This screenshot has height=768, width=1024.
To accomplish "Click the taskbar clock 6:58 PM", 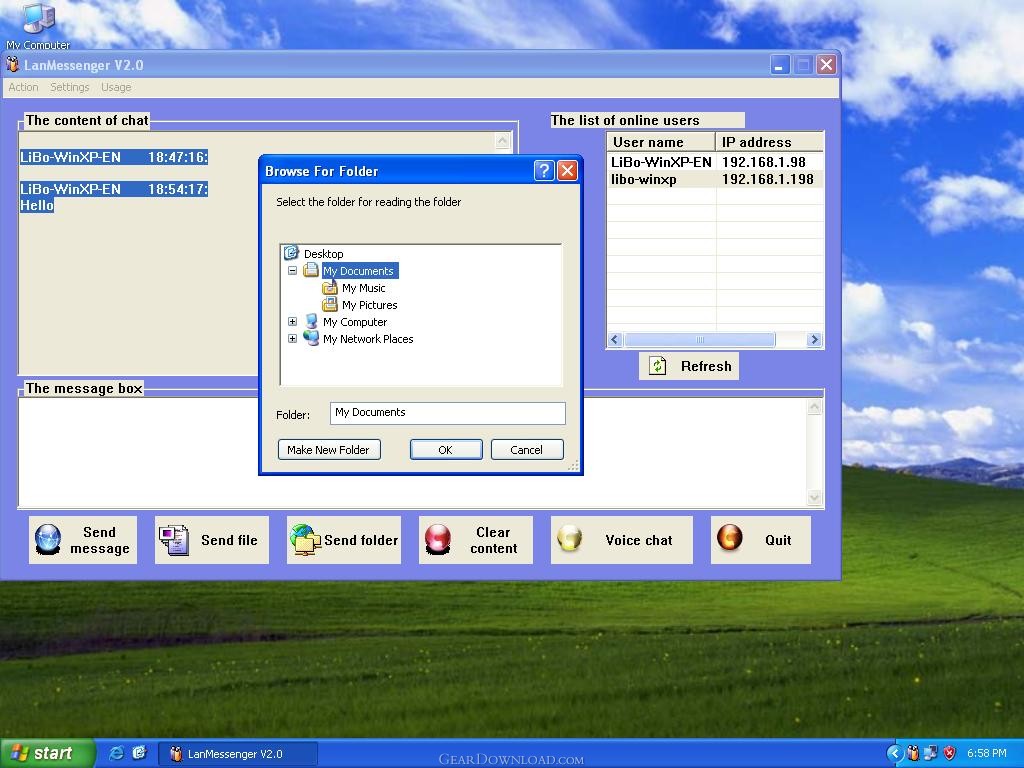I will coord(987,753).
